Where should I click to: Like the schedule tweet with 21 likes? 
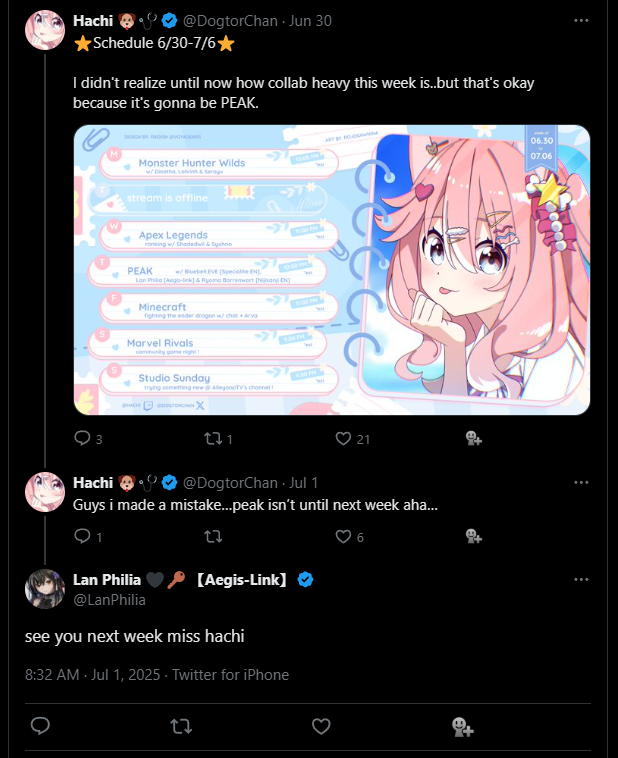coord(343,438)
